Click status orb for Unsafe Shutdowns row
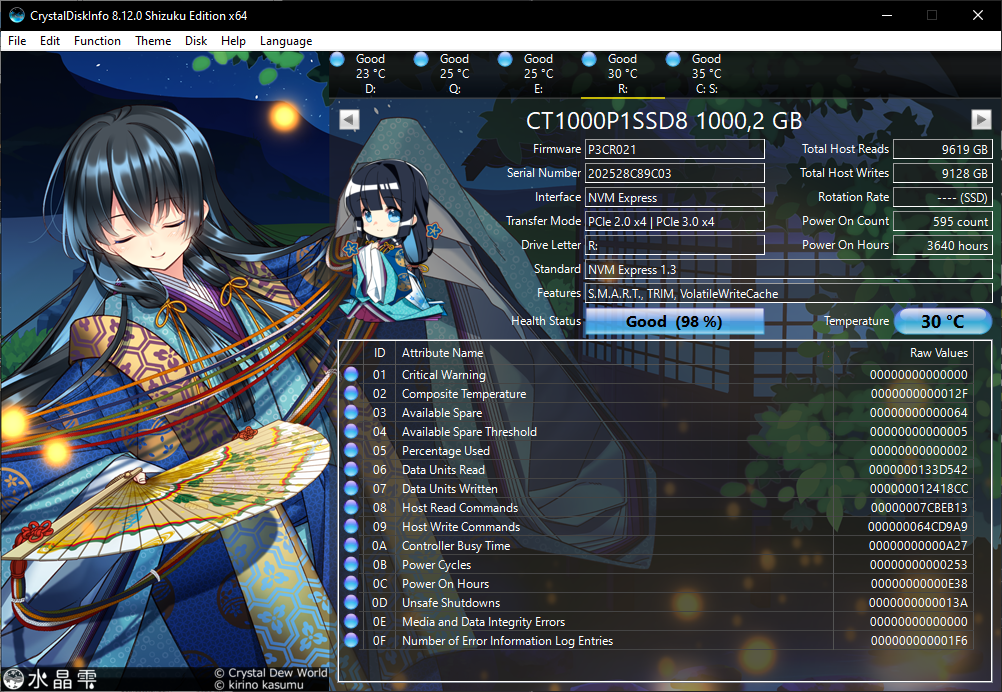This screenshot has width=1002, height=692. coord(351,602)
